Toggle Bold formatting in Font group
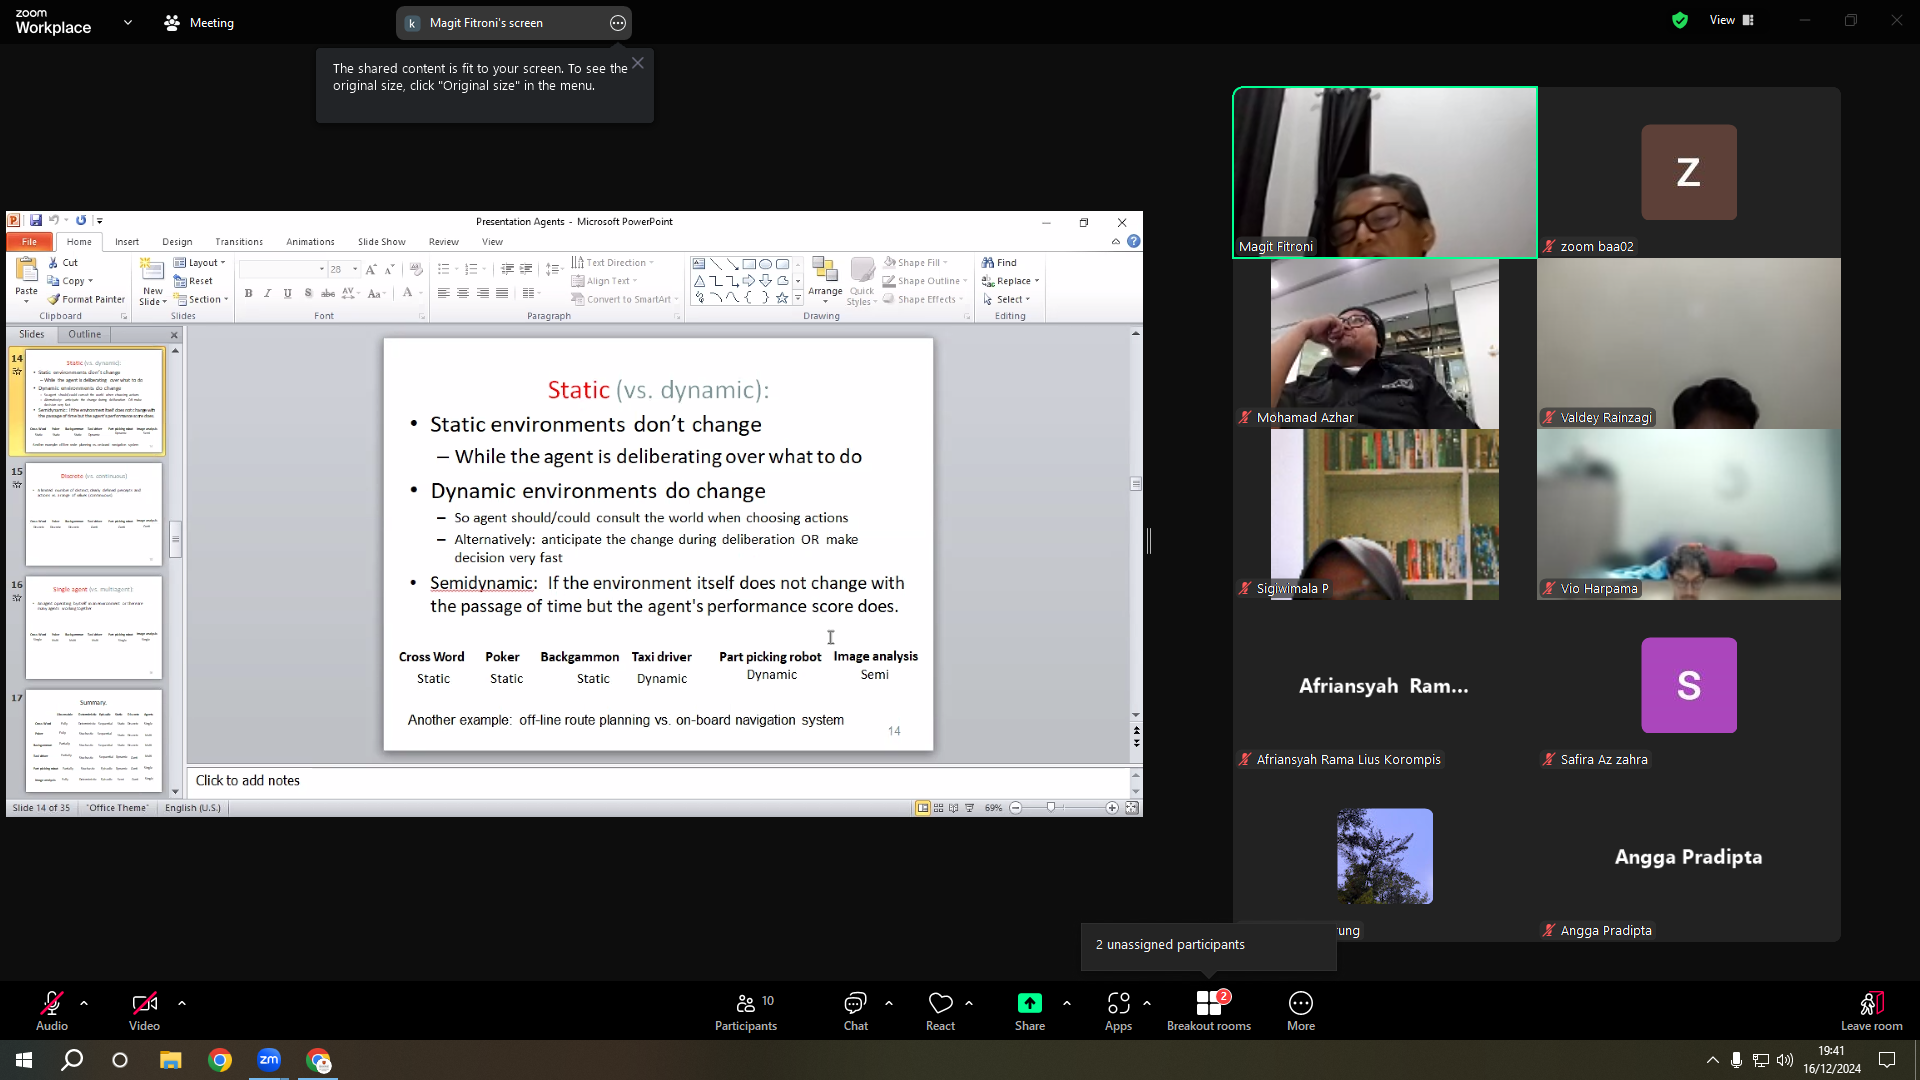 tap(248, 294)
